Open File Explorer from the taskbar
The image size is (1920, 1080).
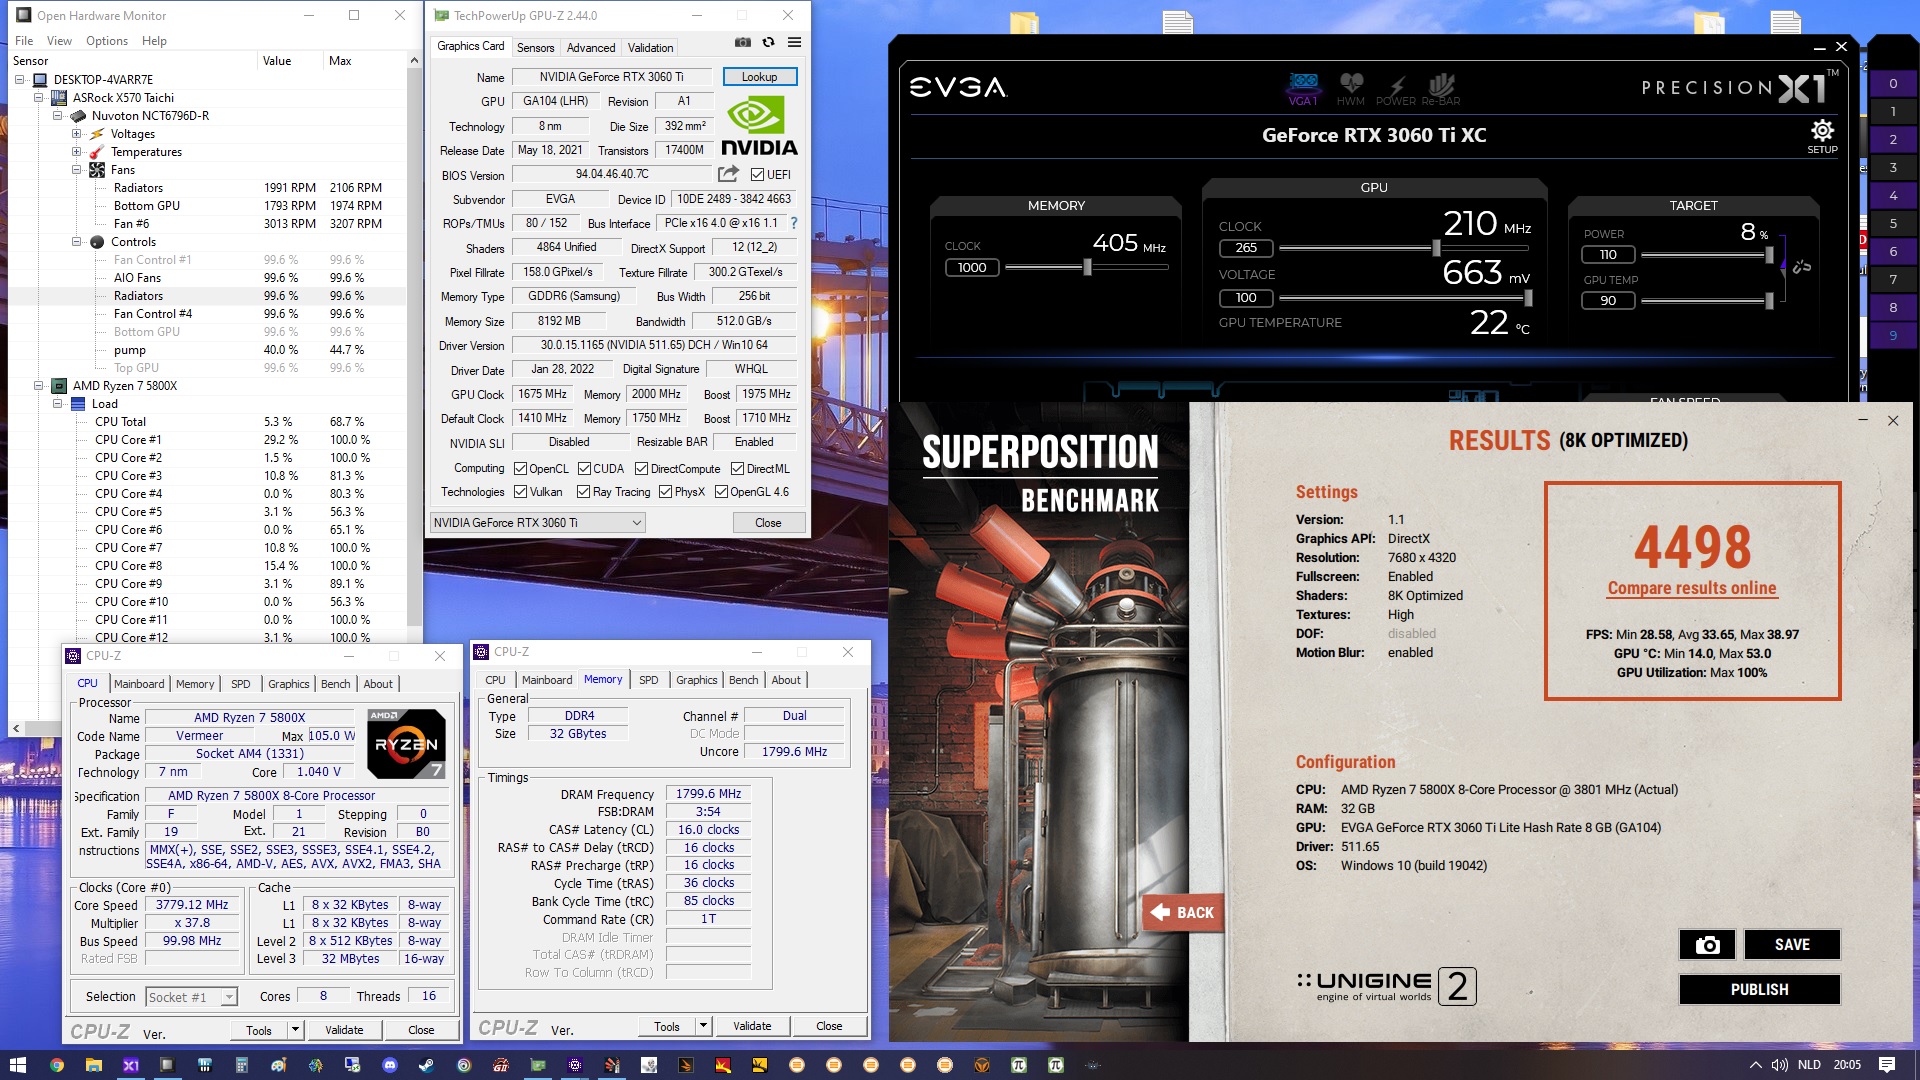93,1065
